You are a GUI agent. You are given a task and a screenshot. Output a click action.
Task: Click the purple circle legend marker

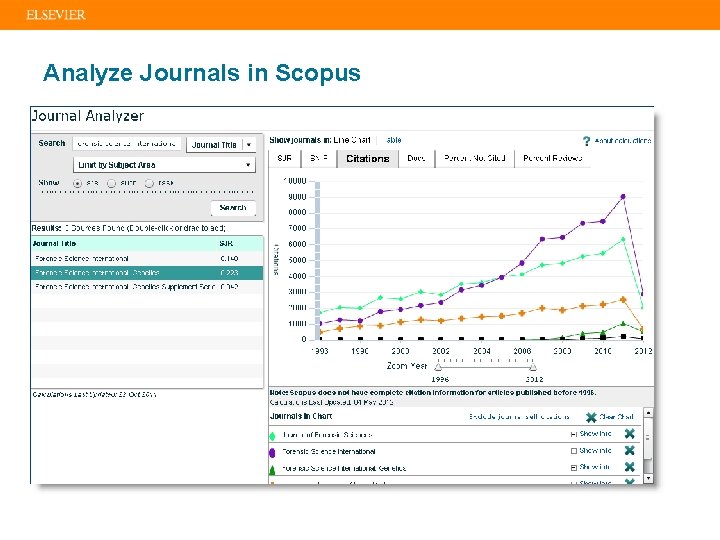click(272, 453)
